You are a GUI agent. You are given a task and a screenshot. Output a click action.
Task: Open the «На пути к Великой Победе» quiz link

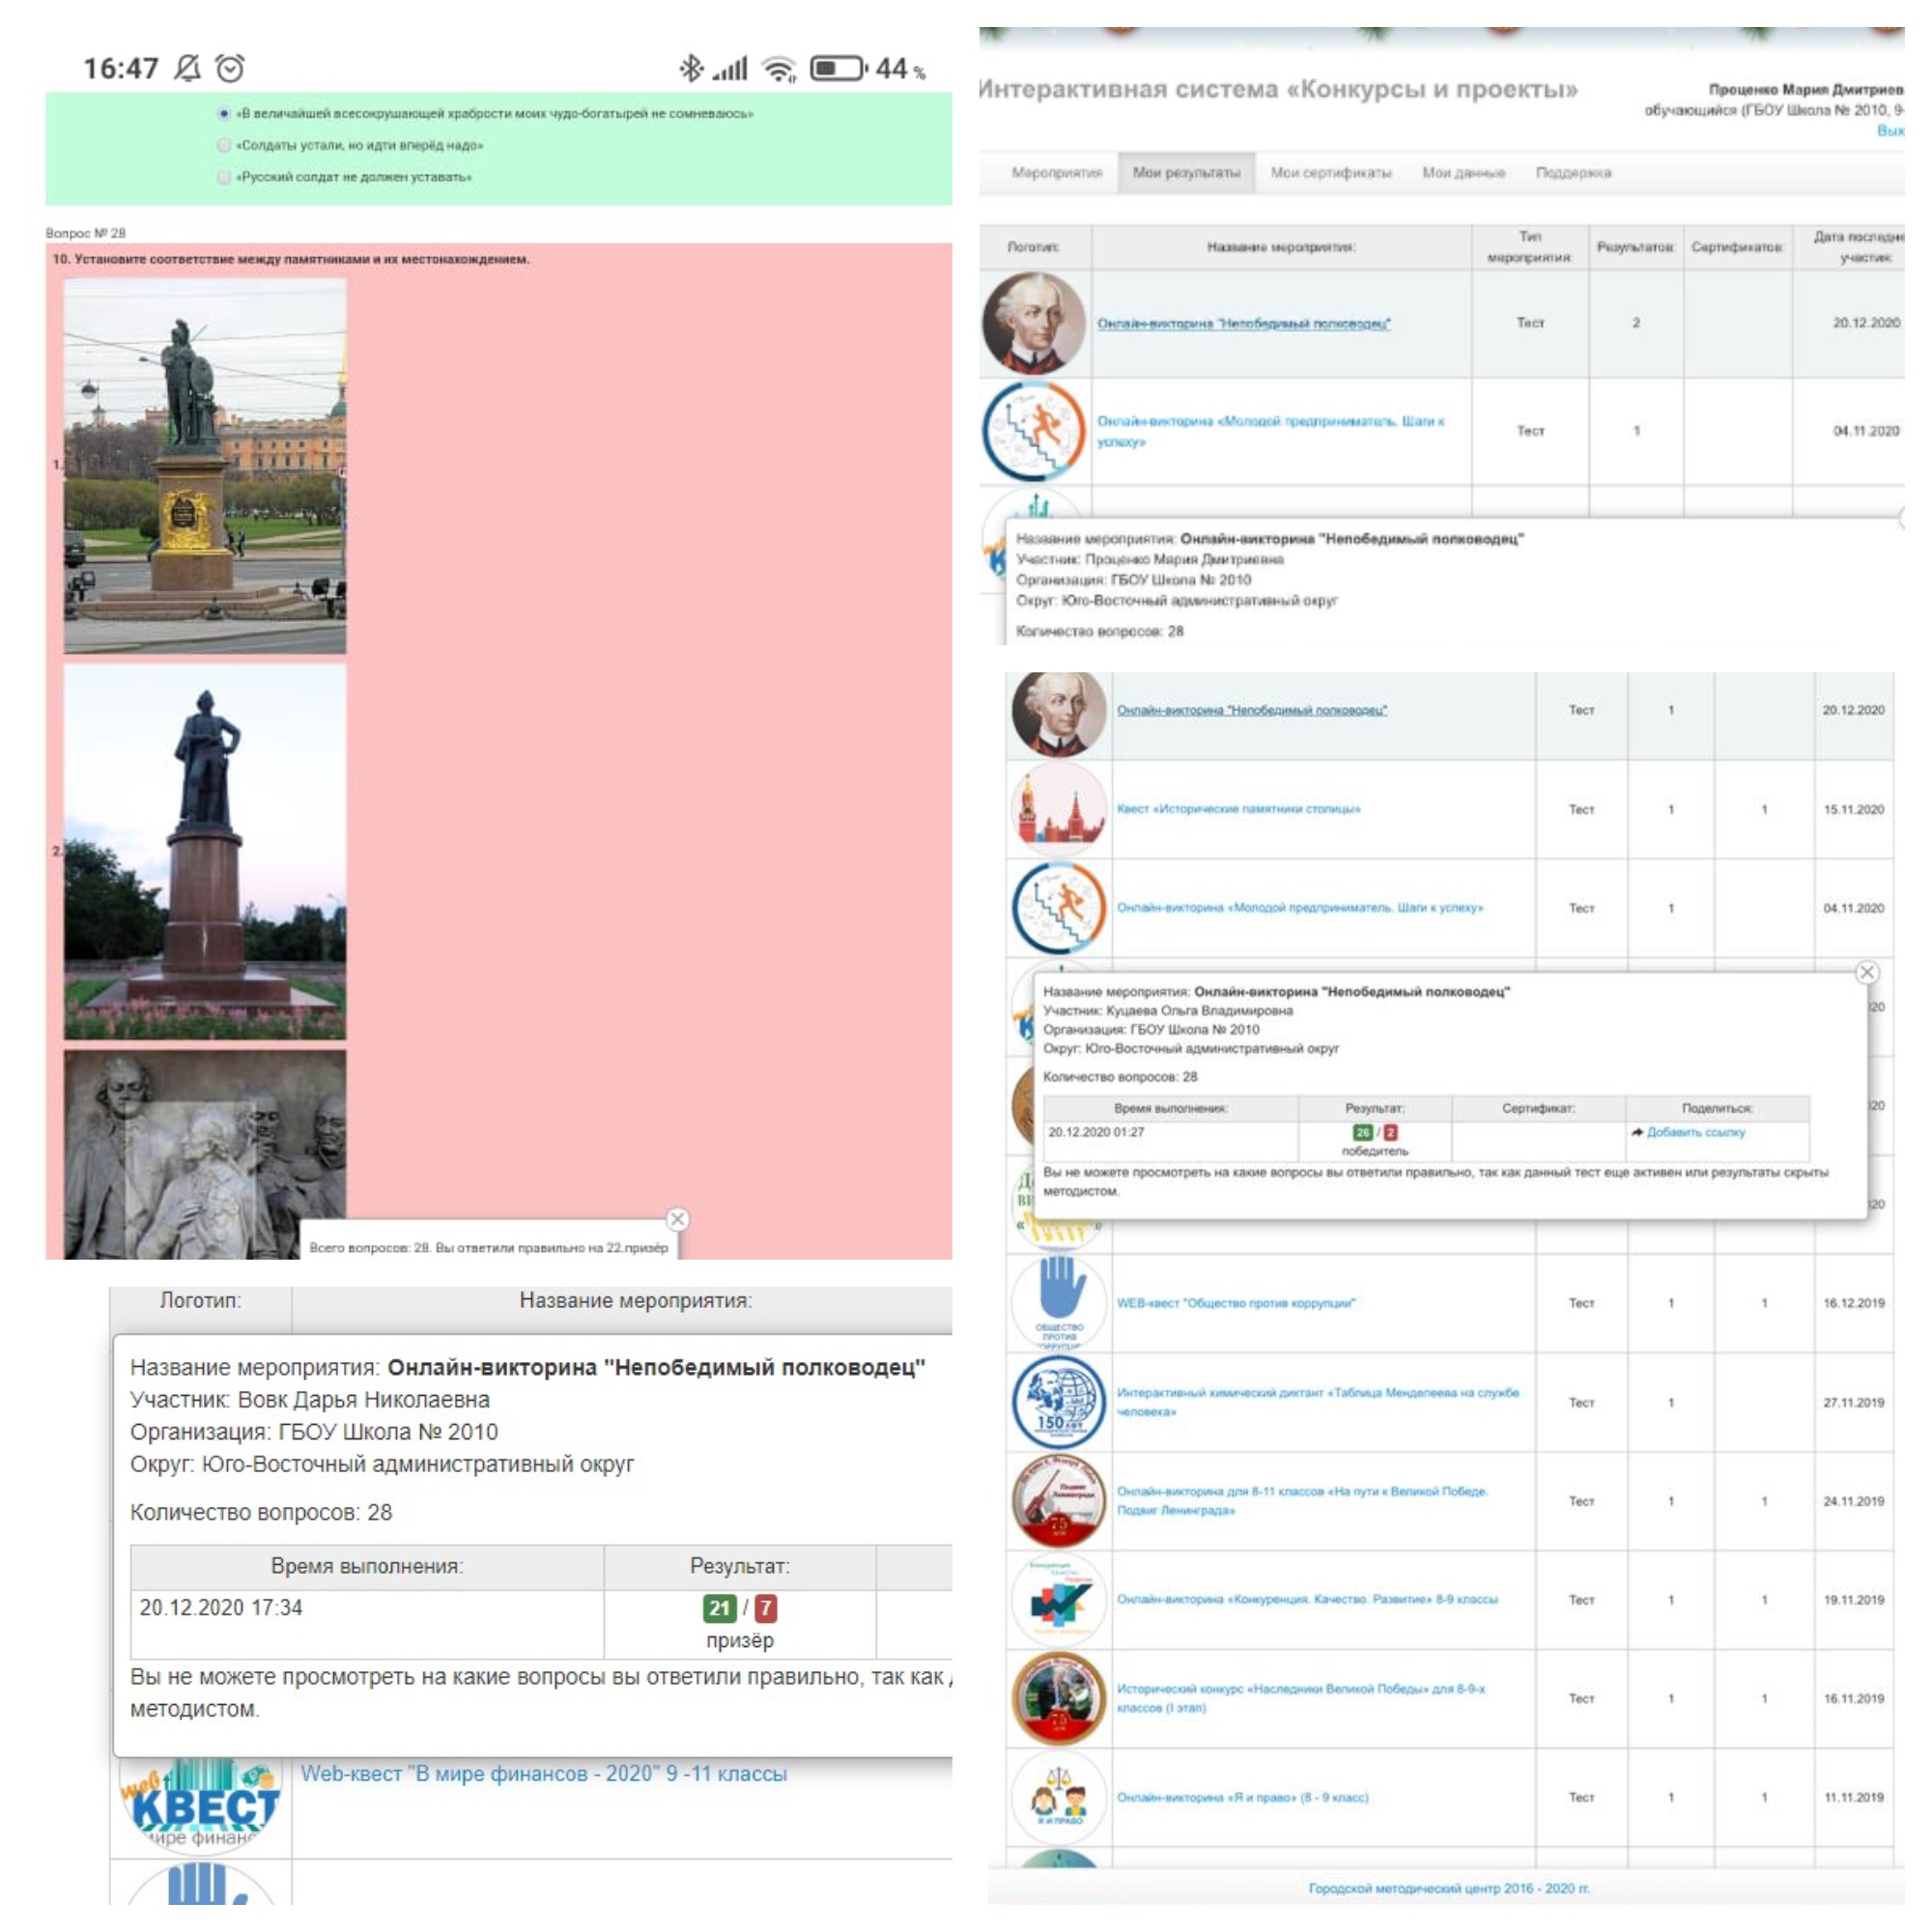tap(1302, 1500)
